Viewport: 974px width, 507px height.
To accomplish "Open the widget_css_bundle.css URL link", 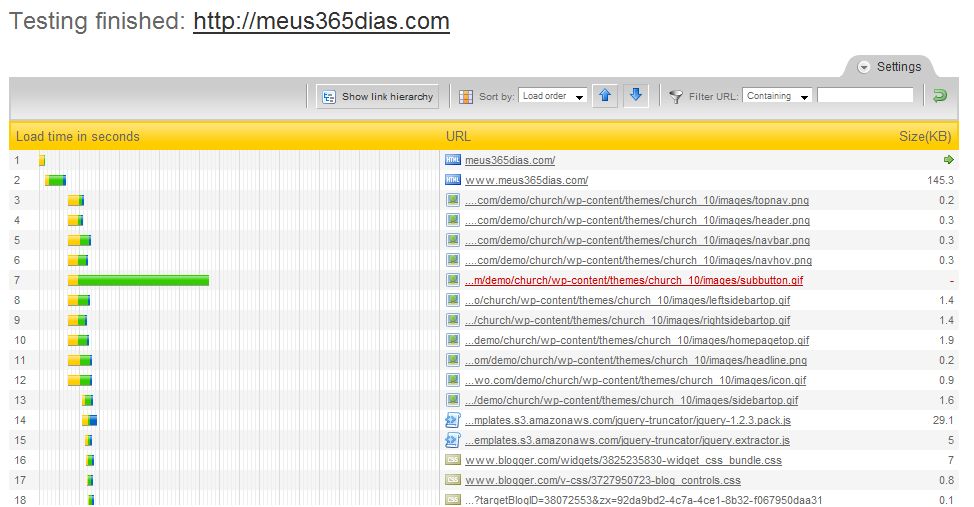I will tap(623, 460).
